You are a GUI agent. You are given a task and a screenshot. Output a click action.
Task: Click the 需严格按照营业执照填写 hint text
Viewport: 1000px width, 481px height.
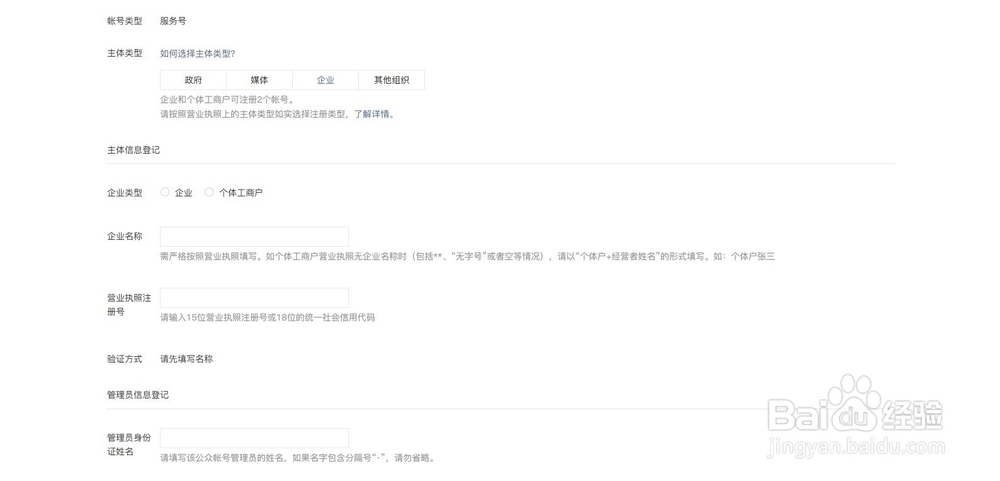coord(467,256)
